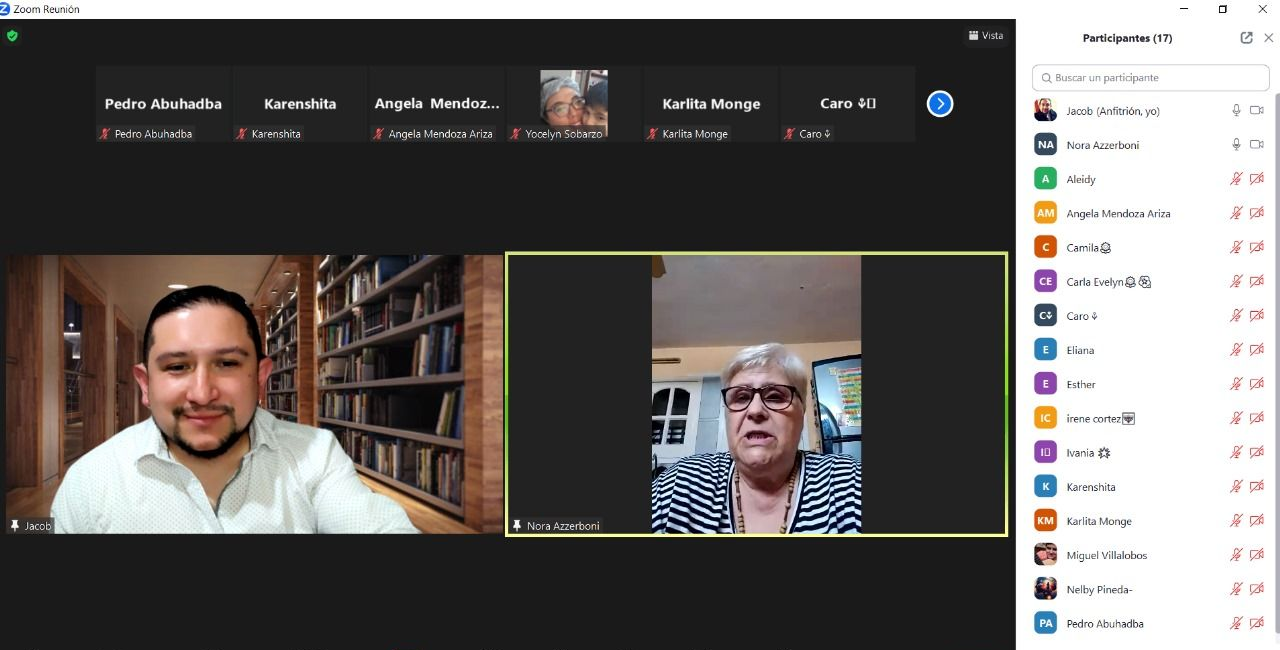Click Esther's camera-off icon
Viewport: 1280px width, 650px height.
[x=1257, y=384]
